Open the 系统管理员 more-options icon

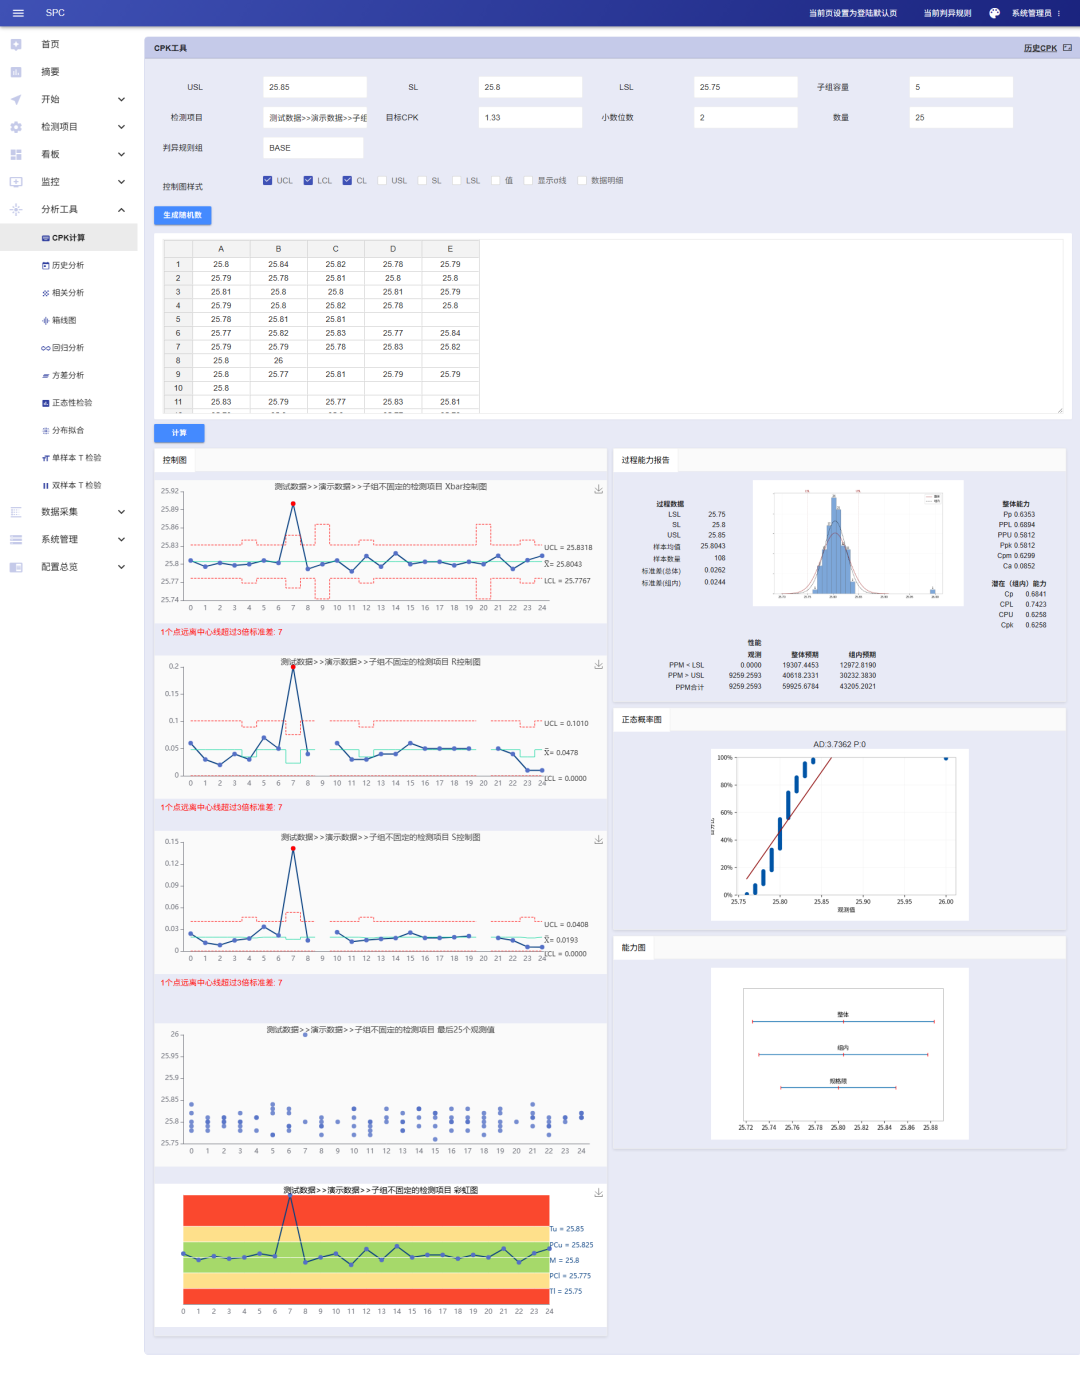[x=1059, y=13]
